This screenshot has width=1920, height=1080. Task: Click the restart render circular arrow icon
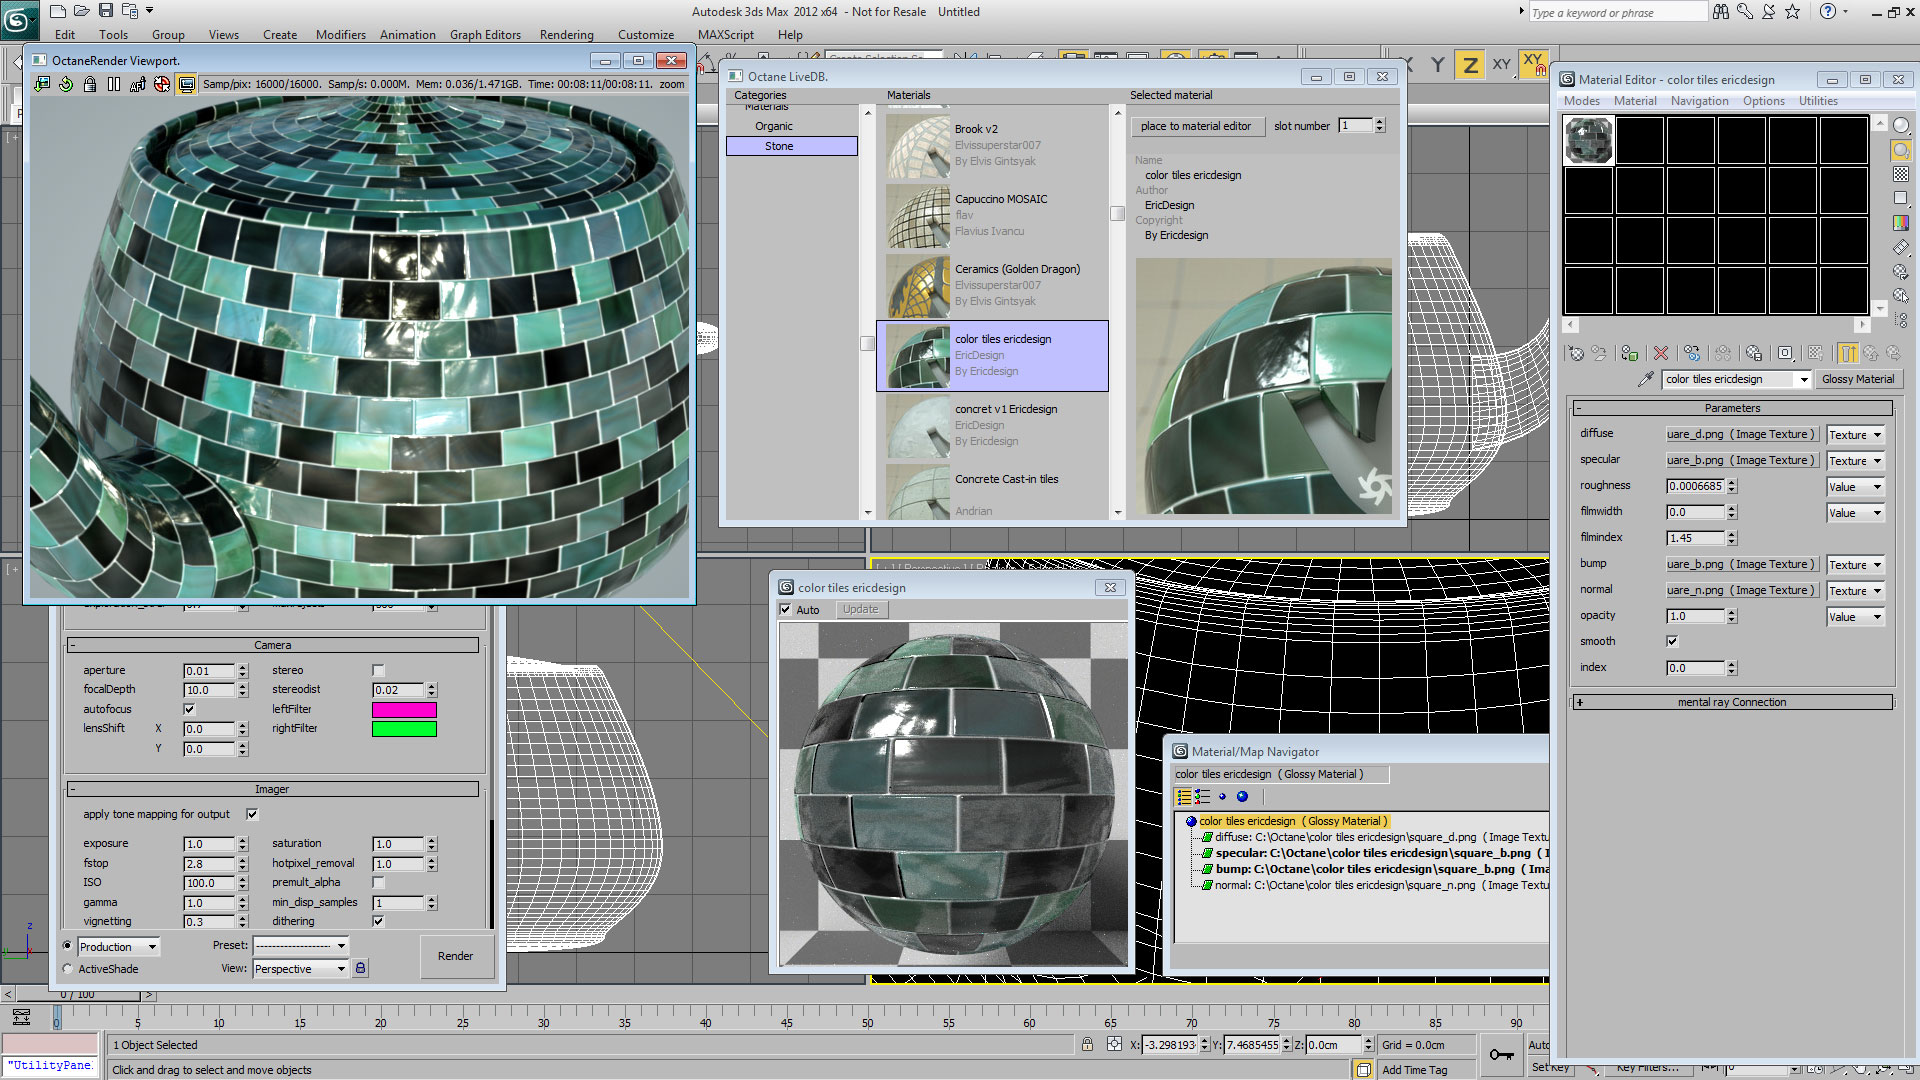tap(66, 85)
